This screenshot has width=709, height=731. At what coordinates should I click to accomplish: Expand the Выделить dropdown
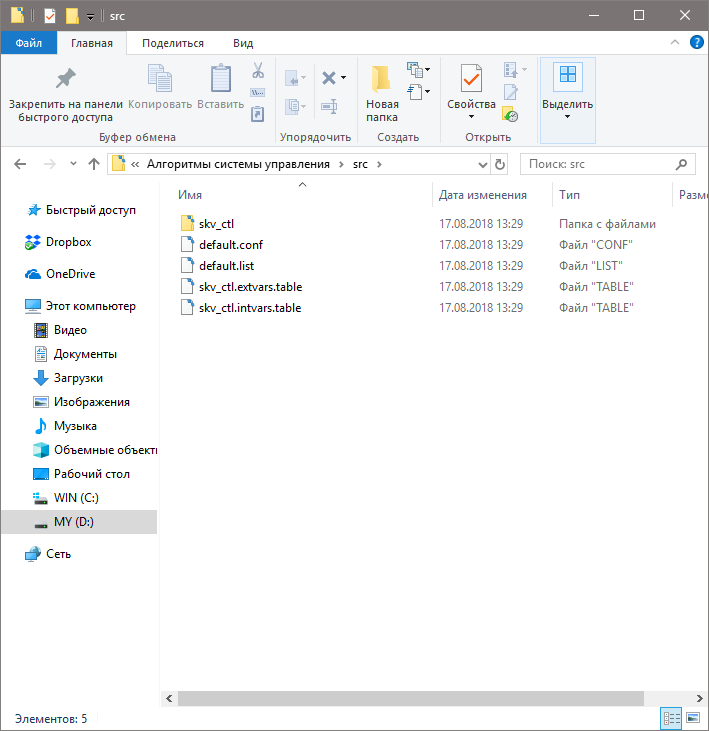(x=567, y=116)
